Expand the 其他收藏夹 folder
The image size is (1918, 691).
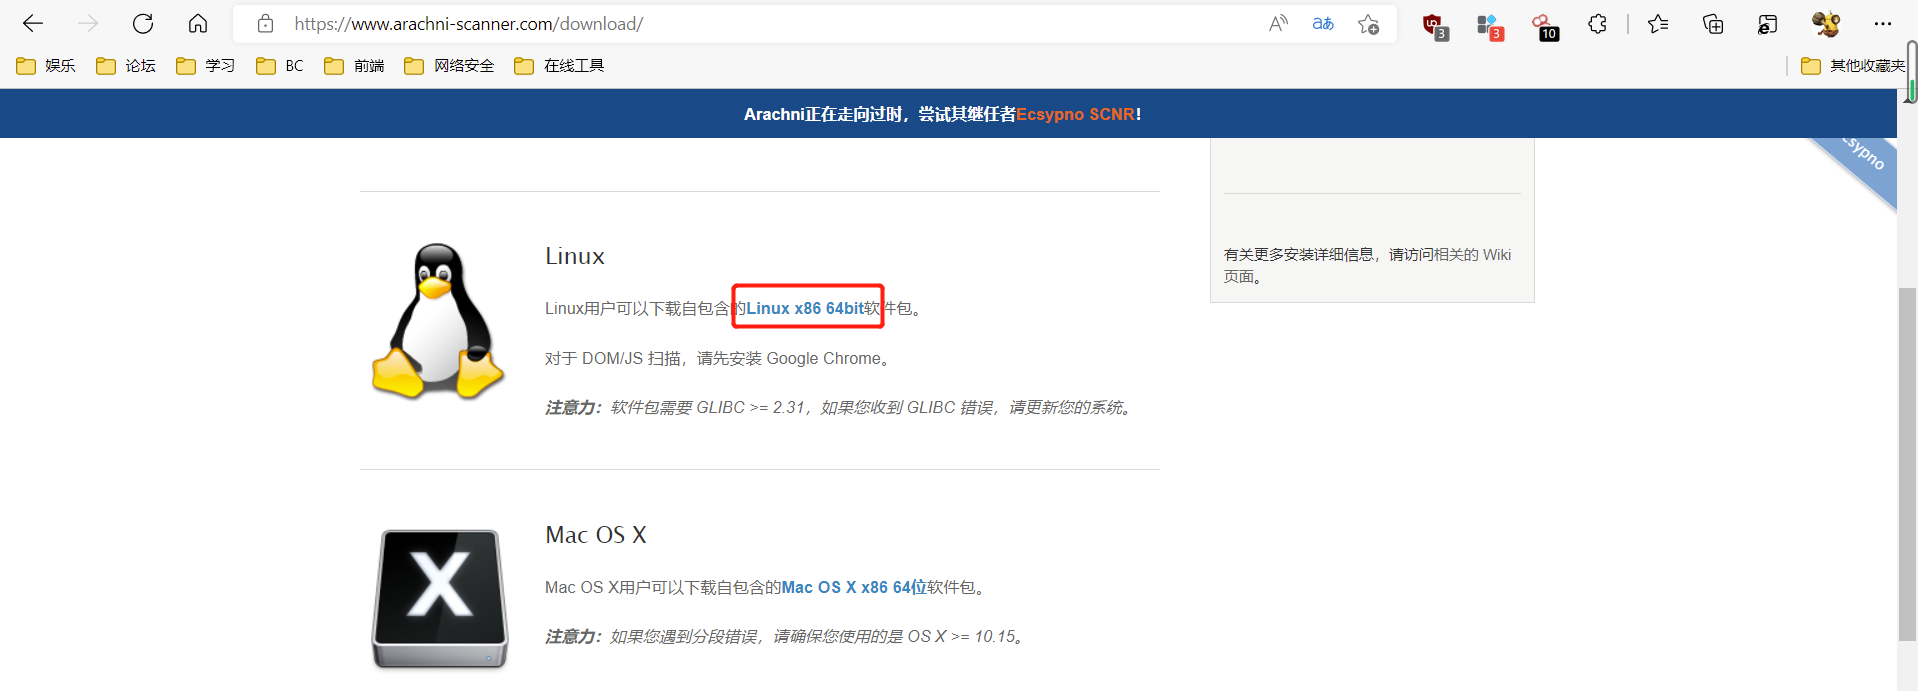[x=1853, y=66]
